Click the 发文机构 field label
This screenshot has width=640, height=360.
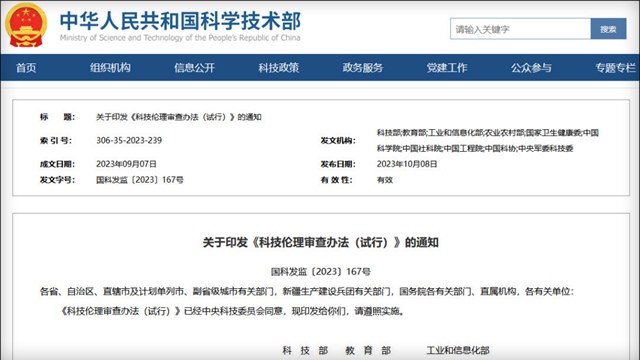point(338,140)
